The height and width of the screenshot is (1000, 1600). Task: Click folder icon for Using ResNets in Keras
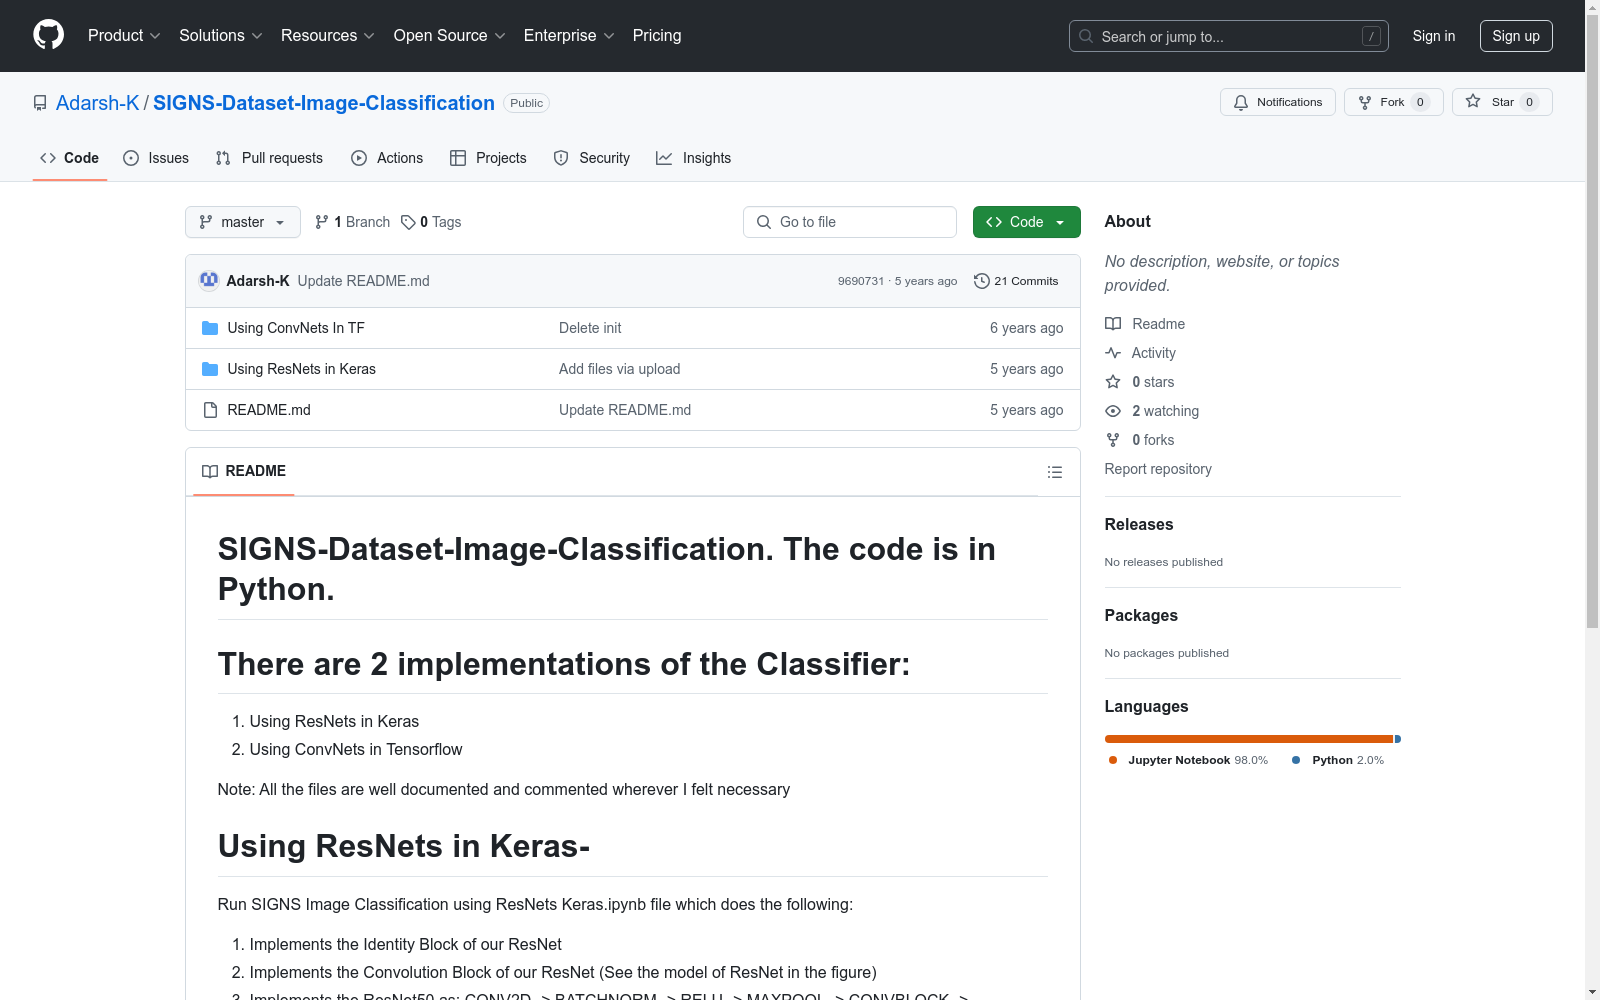pyautogui.click(x=210, y=369)
